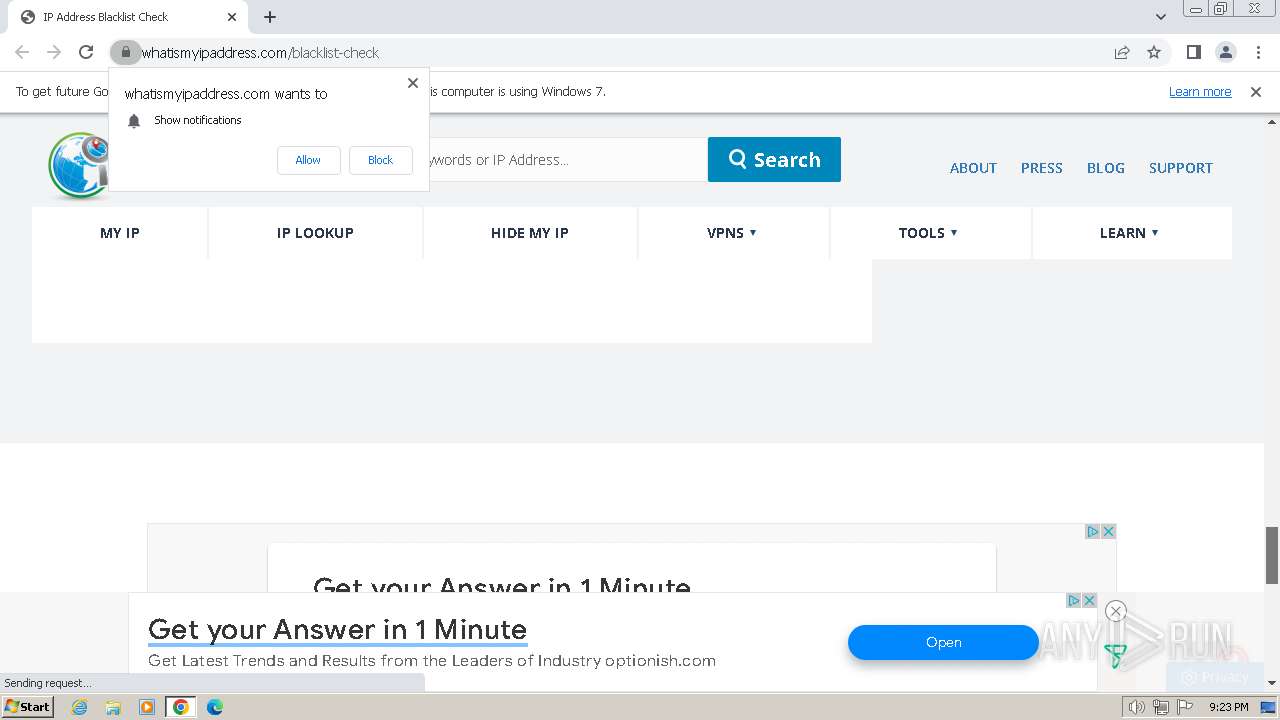The width and height of the screenshot is (1280, 720).
Task: Click the lock site-info icon
Action: click(125, 52)
